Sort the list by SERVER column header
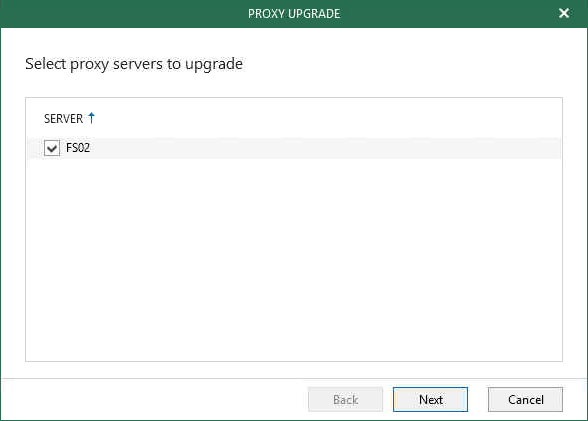This screenshot has height=421, width=588. tap(63, 118)
